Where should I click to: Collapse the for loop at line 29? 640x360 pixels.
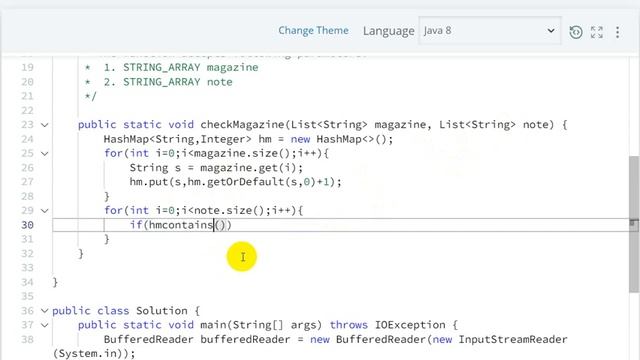(x=44, y=211)
